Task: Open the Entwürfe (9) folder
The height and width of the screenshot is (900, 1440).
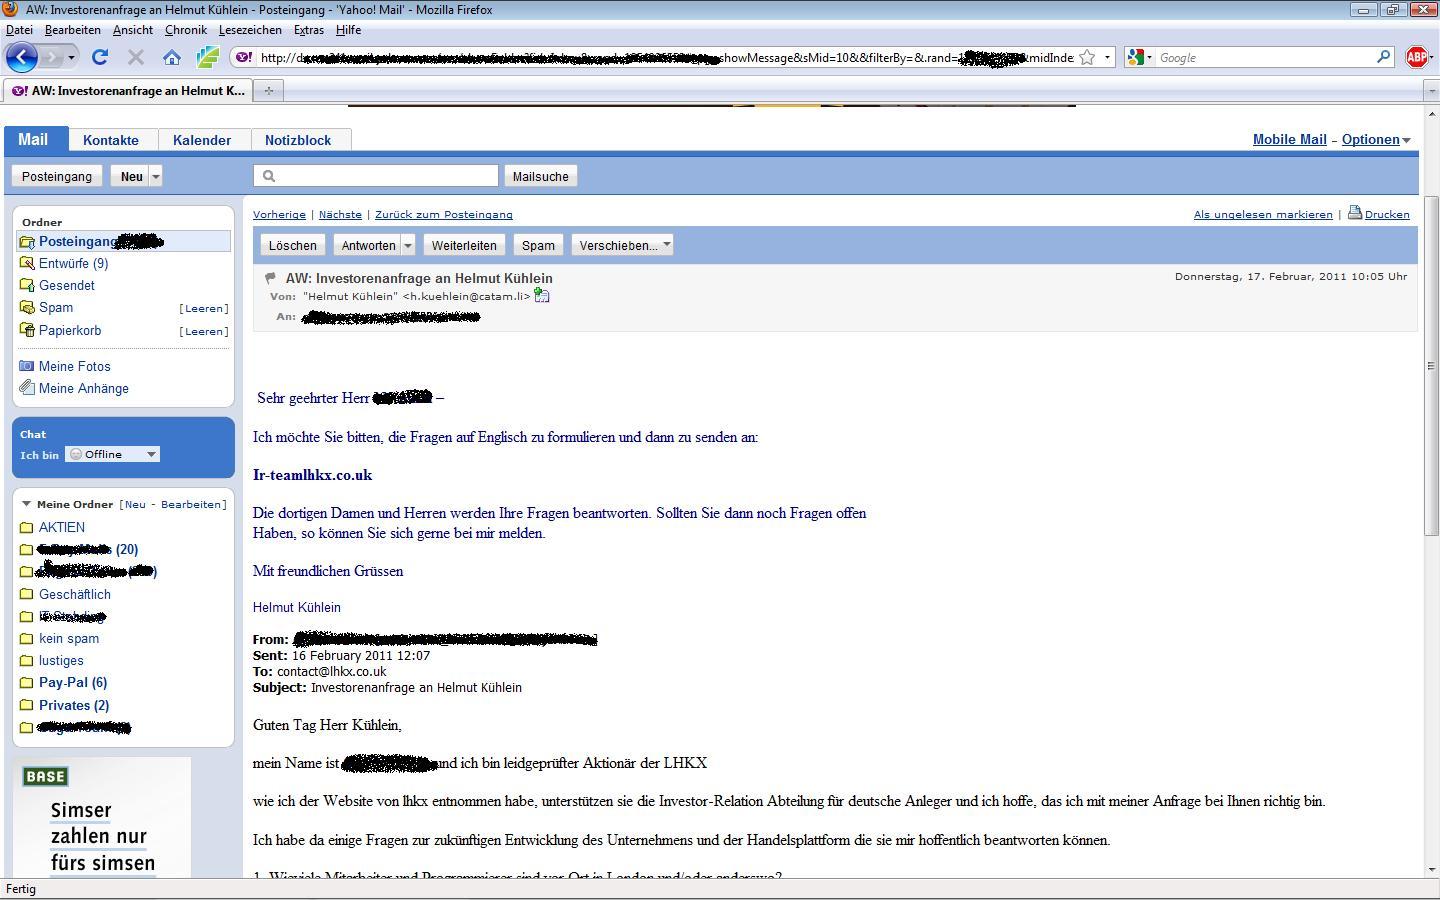Action: pos(73,263)
